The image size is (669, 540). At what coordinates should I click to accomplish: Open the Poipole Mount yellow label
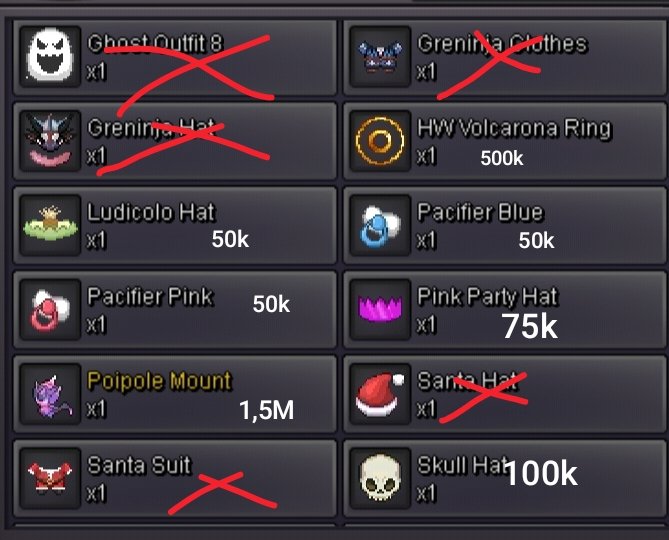[x=160, y=381]
